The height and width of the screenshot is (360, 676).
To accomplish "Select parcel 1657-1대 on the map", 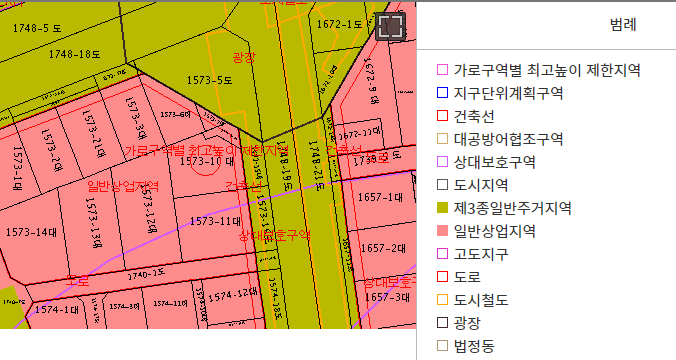I will 380,197.
